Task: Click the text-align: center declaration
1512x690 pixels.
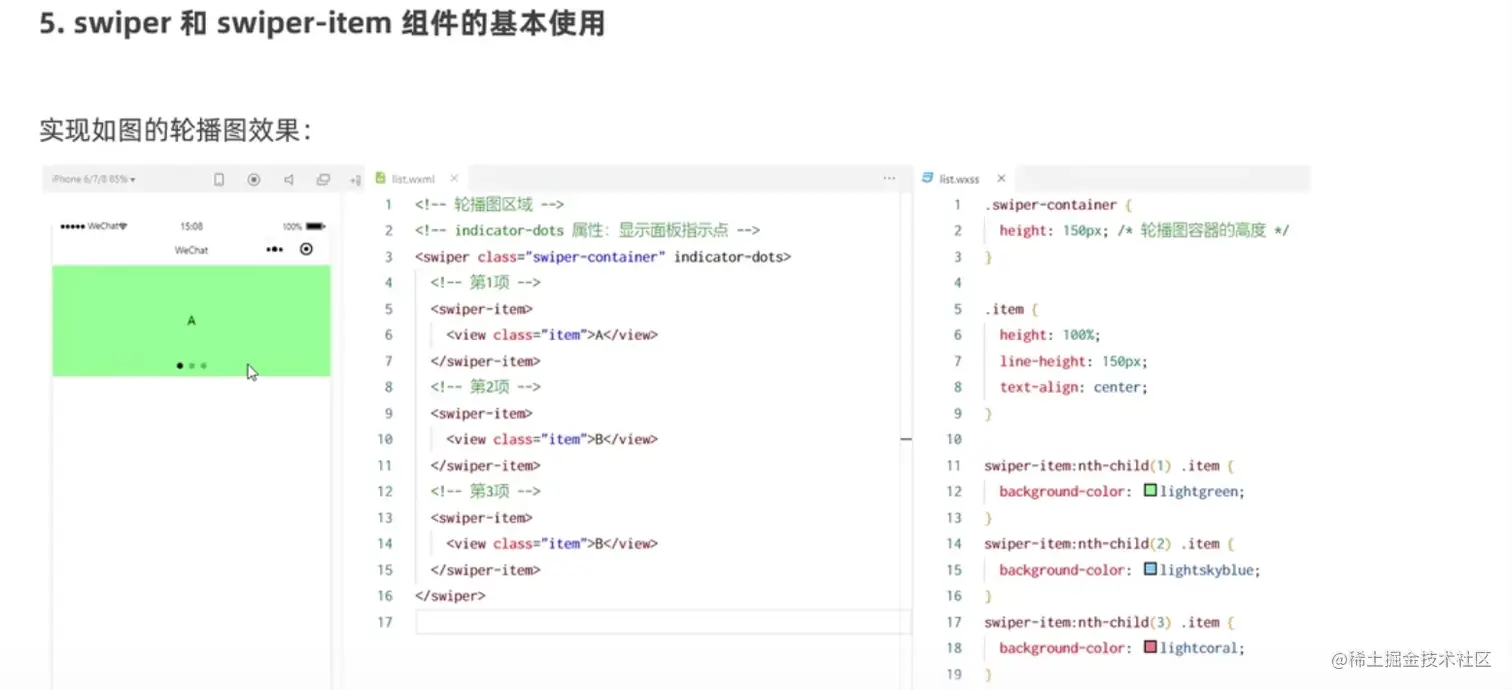Action: (1073, 387)
